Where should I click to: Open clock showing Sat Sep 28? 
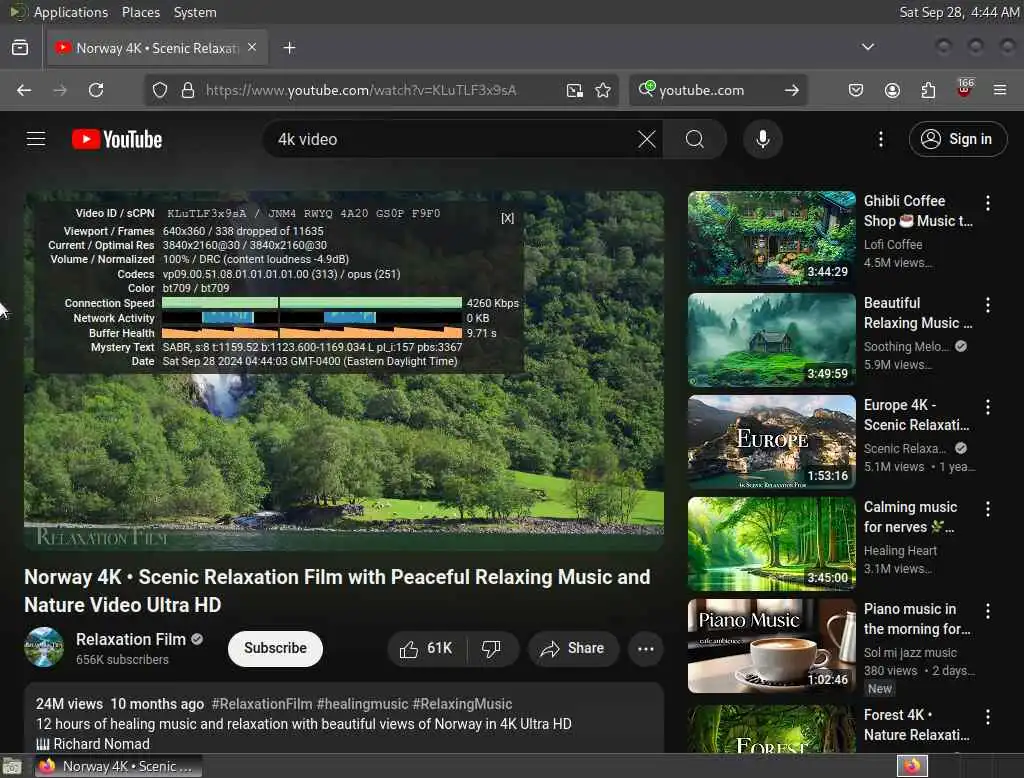pos(959,12)
